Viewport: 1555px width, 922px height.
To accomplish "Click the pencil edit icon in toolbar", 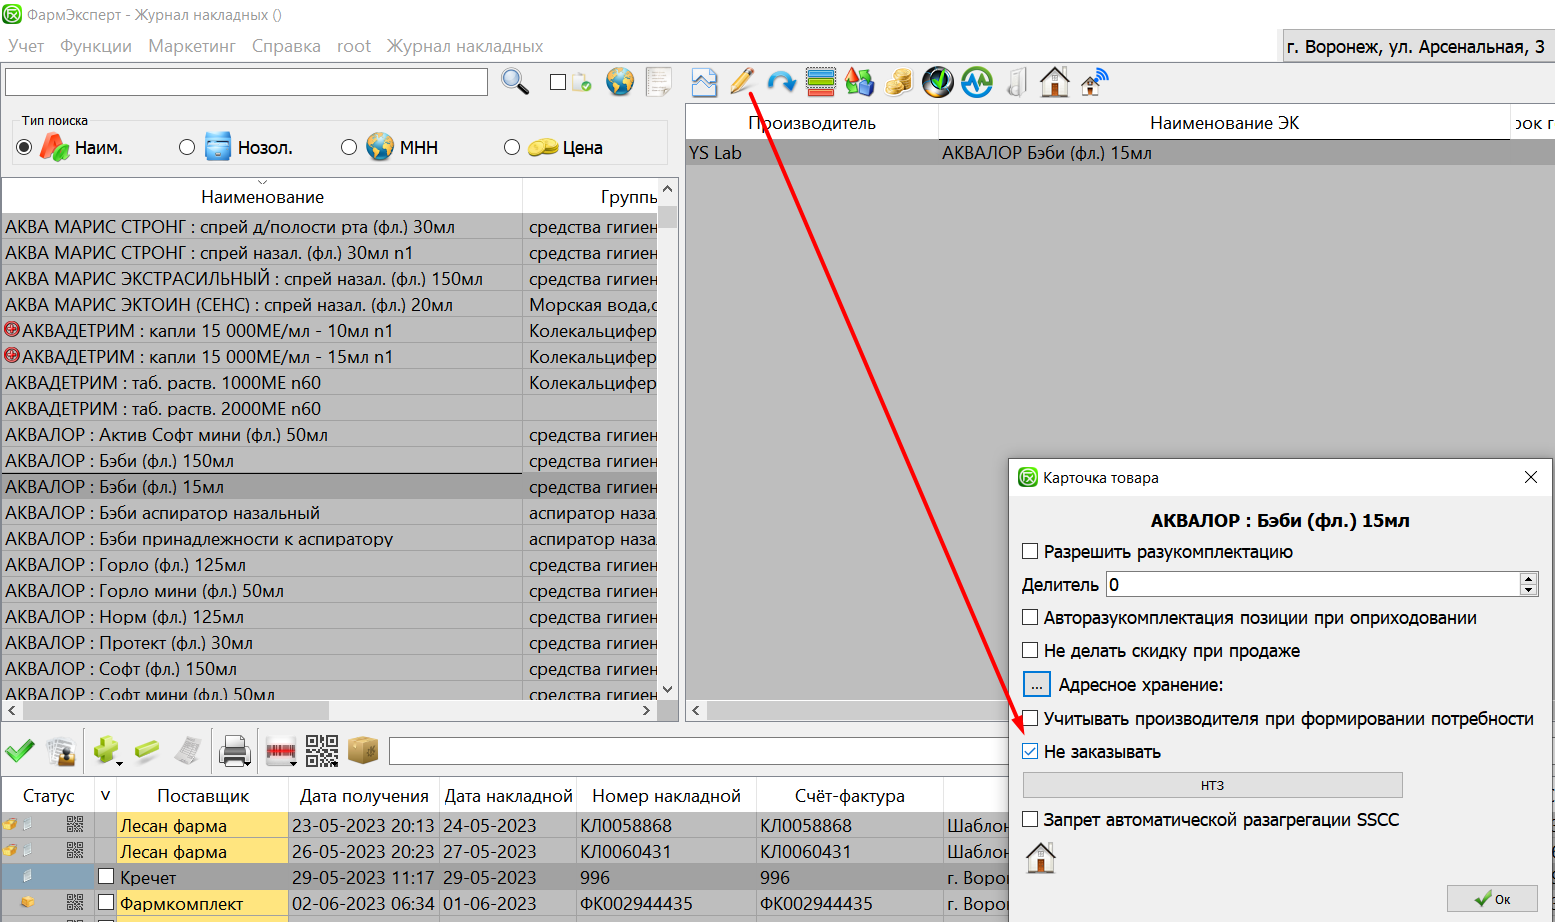I will [x=741, y=82].
